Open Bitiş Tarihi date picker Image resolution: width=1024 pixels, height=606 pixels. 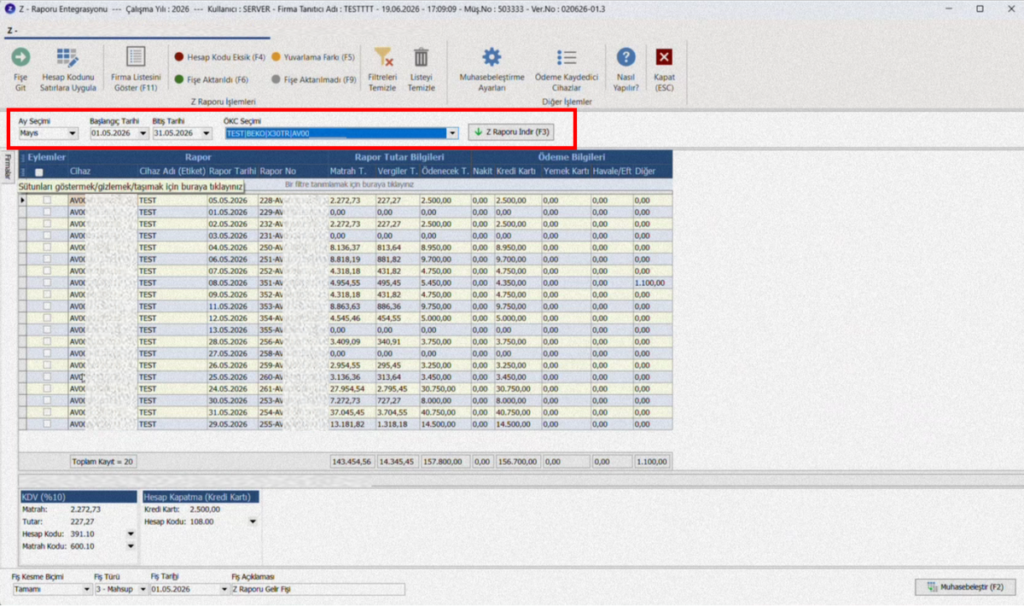206,133
